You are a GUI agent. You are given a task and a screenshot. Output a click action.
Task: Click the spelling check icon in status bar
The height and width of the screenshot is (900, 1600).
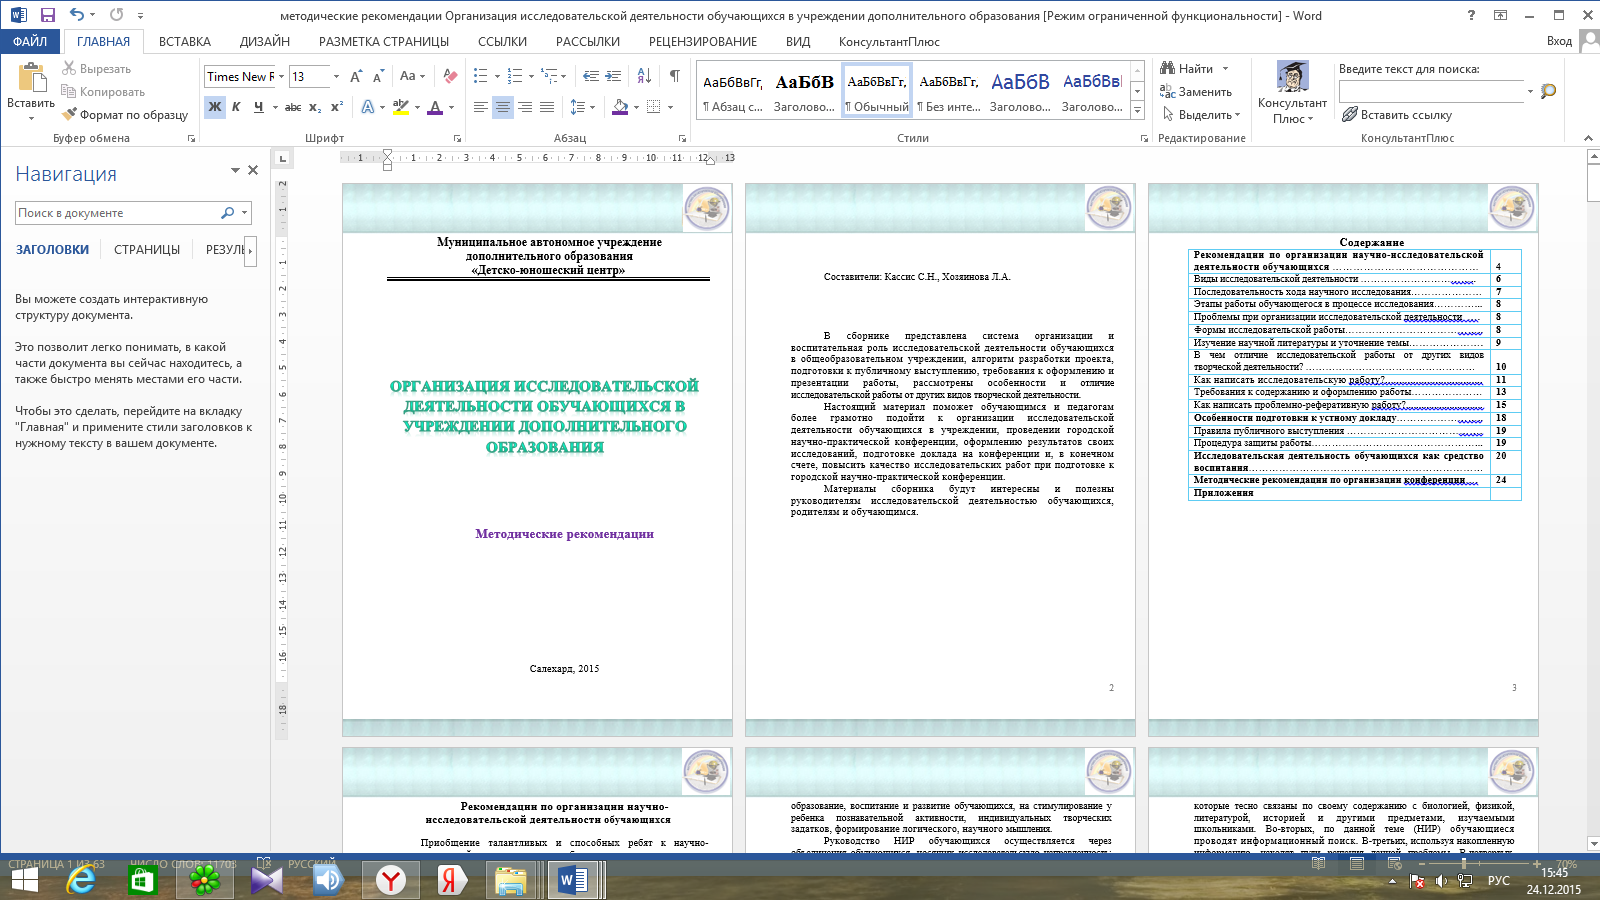(265, 863)
